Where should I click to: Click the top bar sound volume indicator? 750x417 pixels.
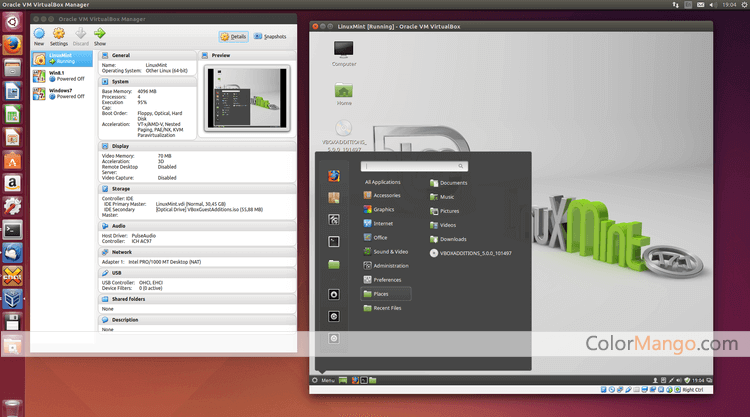(712, 5)
